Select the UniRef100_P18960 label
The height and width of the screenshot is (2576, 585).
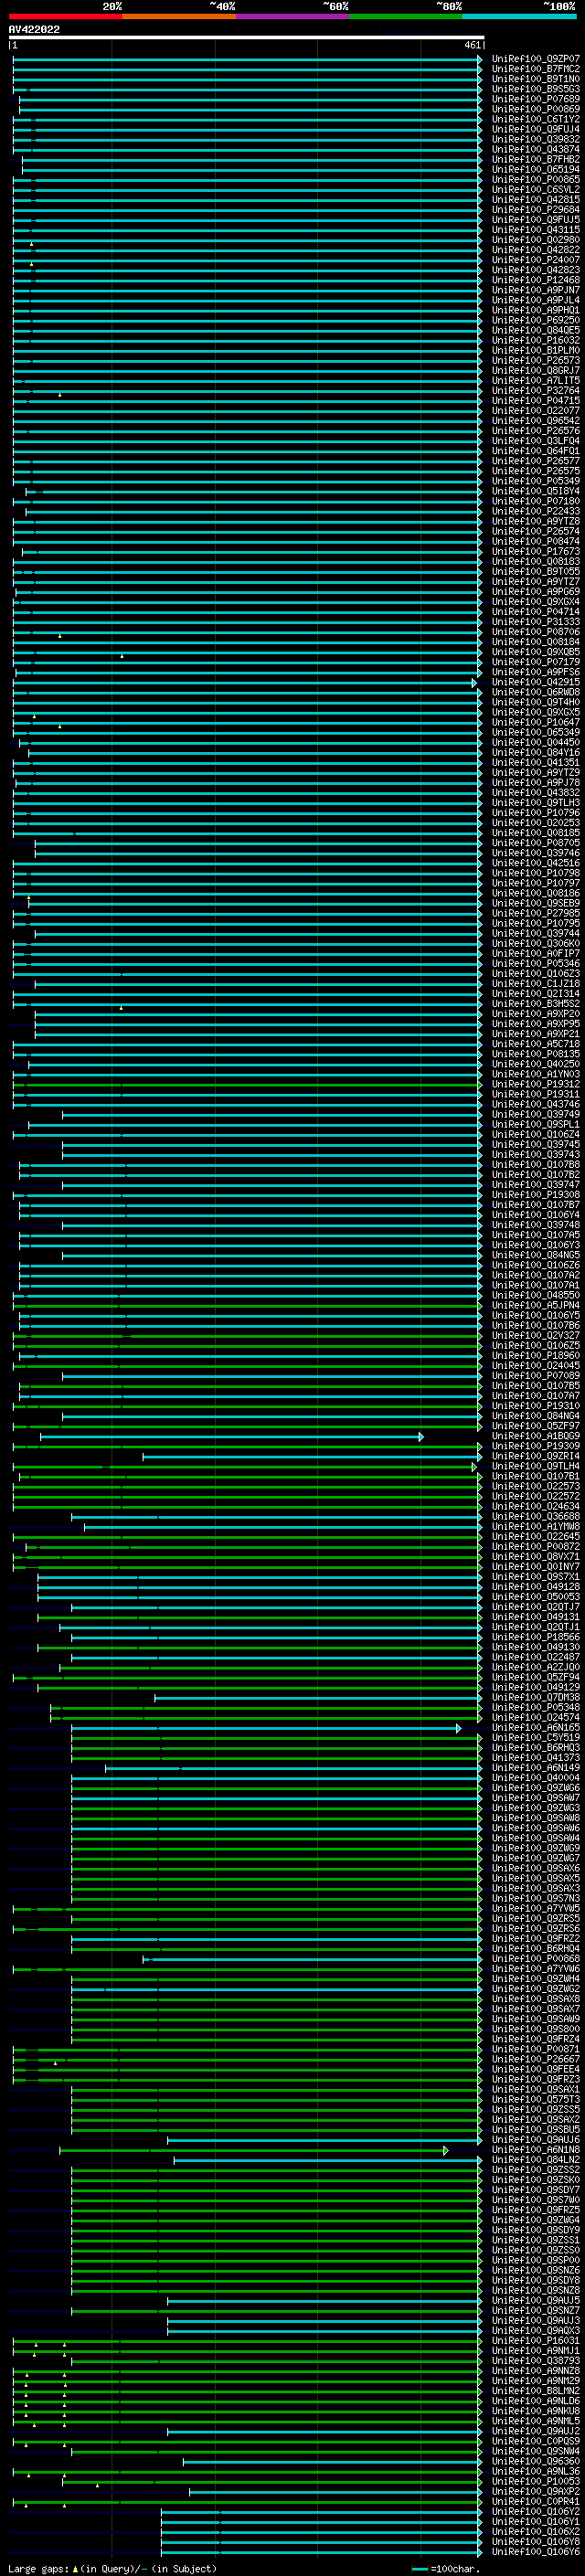(x=535, y=1356)
